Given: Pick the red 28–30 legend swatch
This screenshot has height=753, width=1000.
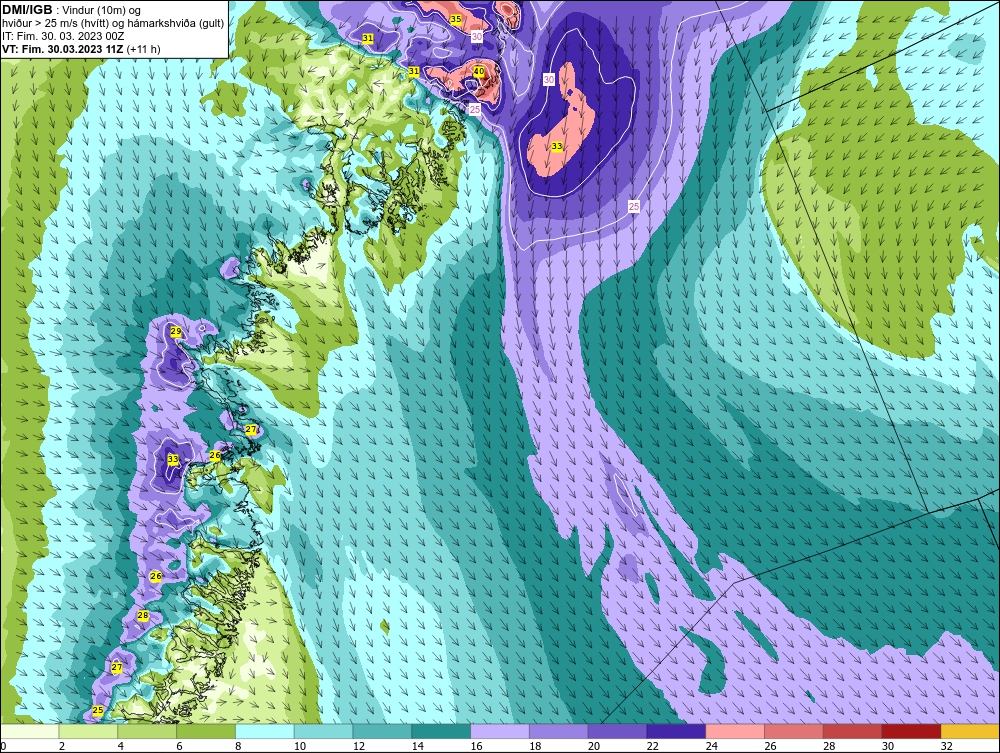Looking at the screenshot, I should pyautogui.click(x=852, y=731).
